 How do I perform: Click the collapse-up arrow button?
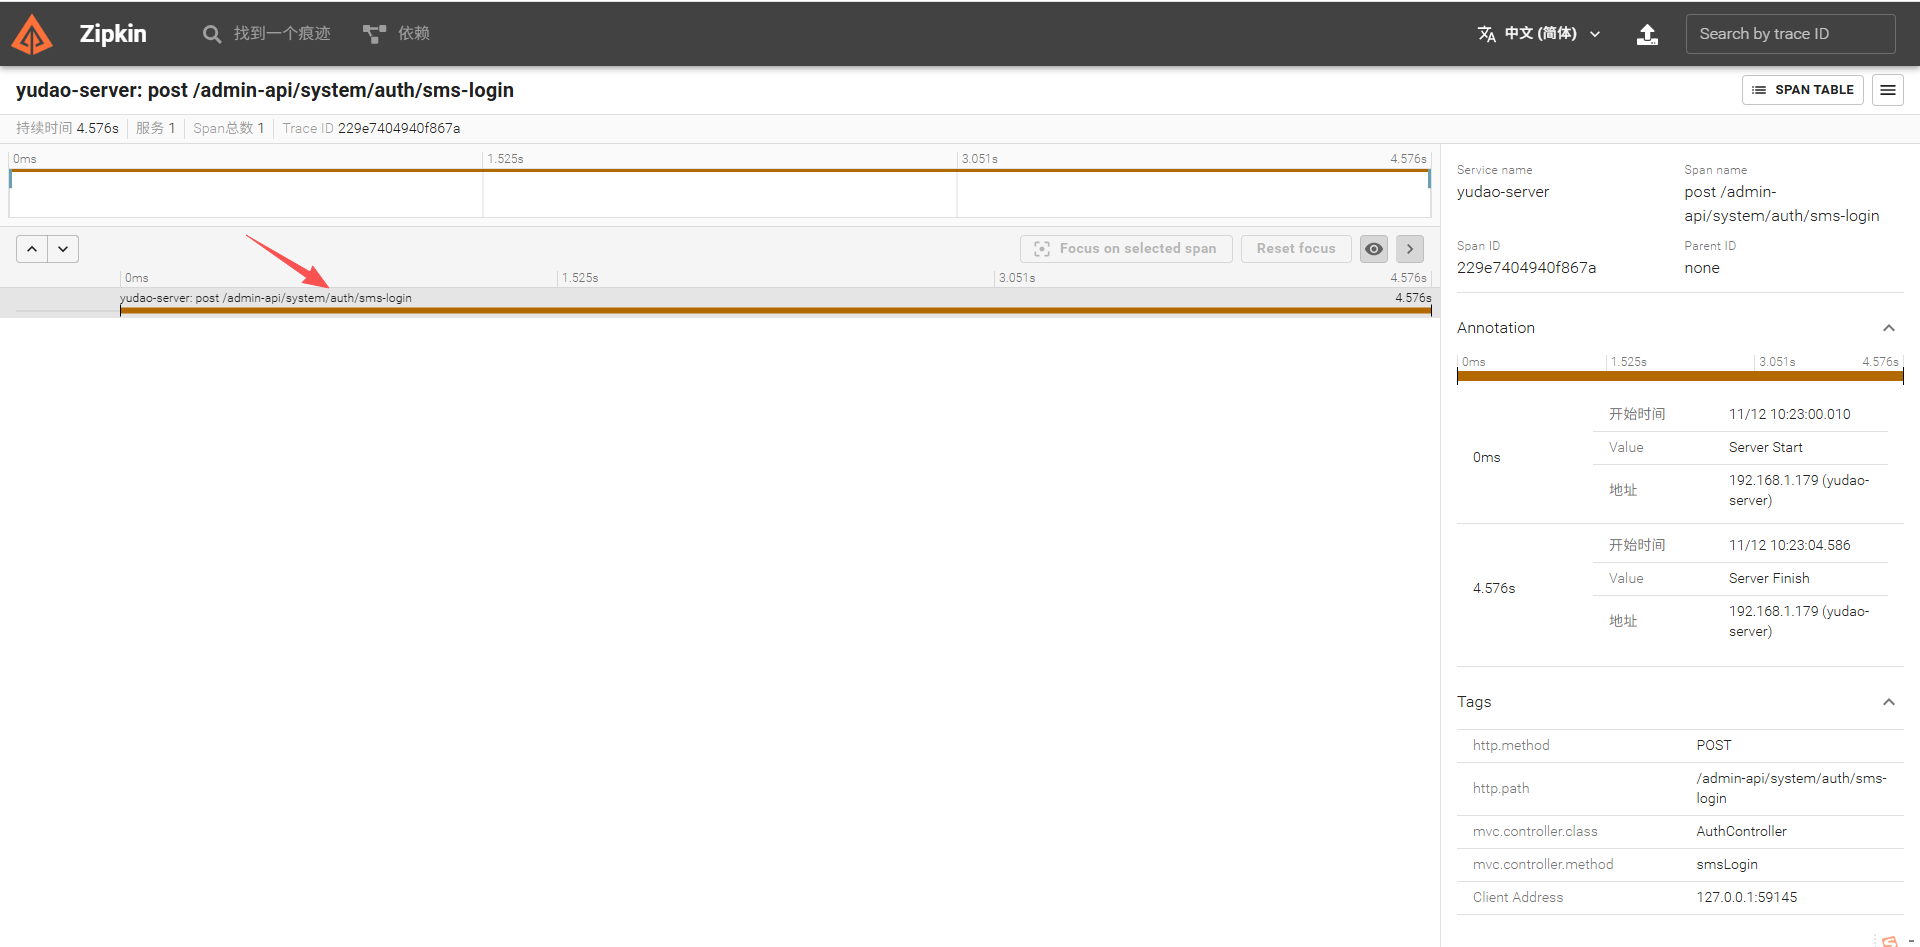(32, 249)
